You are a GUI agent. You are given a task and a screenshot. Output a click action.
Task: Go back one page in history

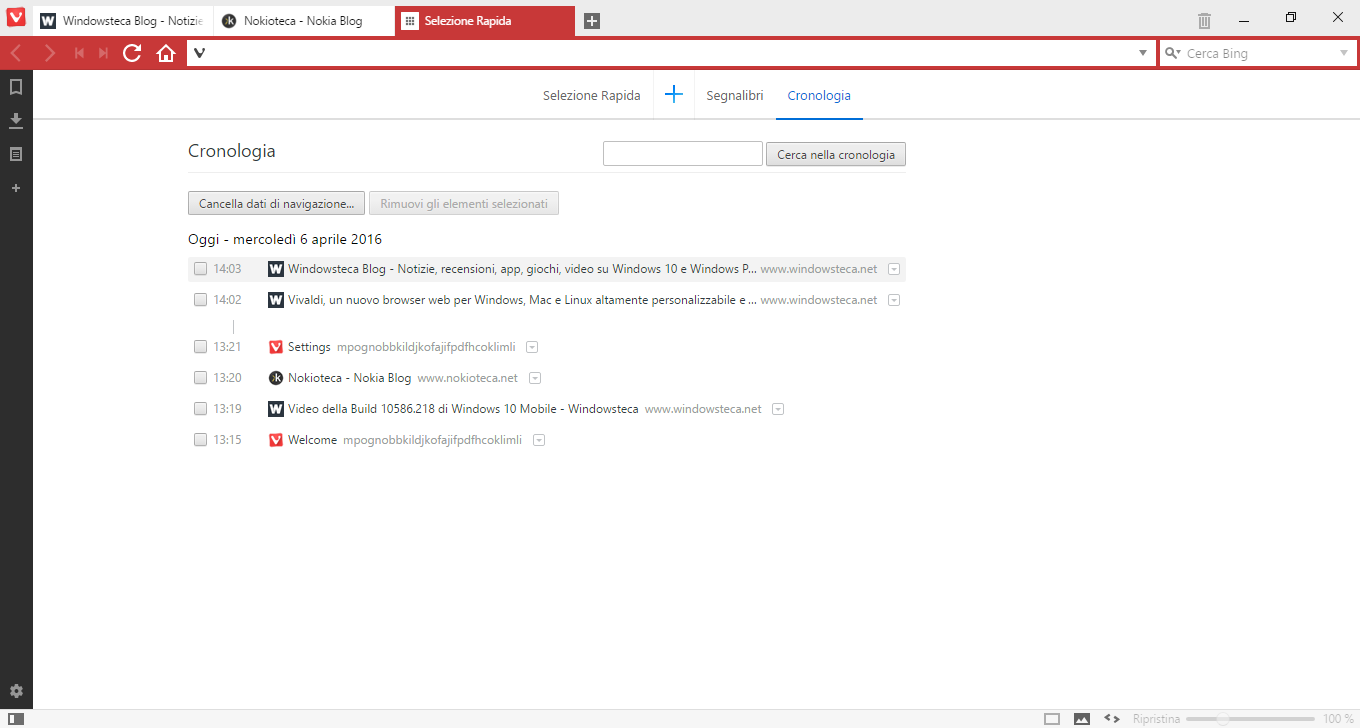pyautogui.click(x=17, y=53)
